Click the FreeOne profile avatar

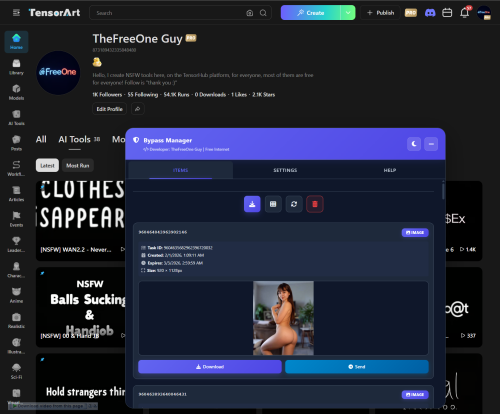tap(58, 73)
